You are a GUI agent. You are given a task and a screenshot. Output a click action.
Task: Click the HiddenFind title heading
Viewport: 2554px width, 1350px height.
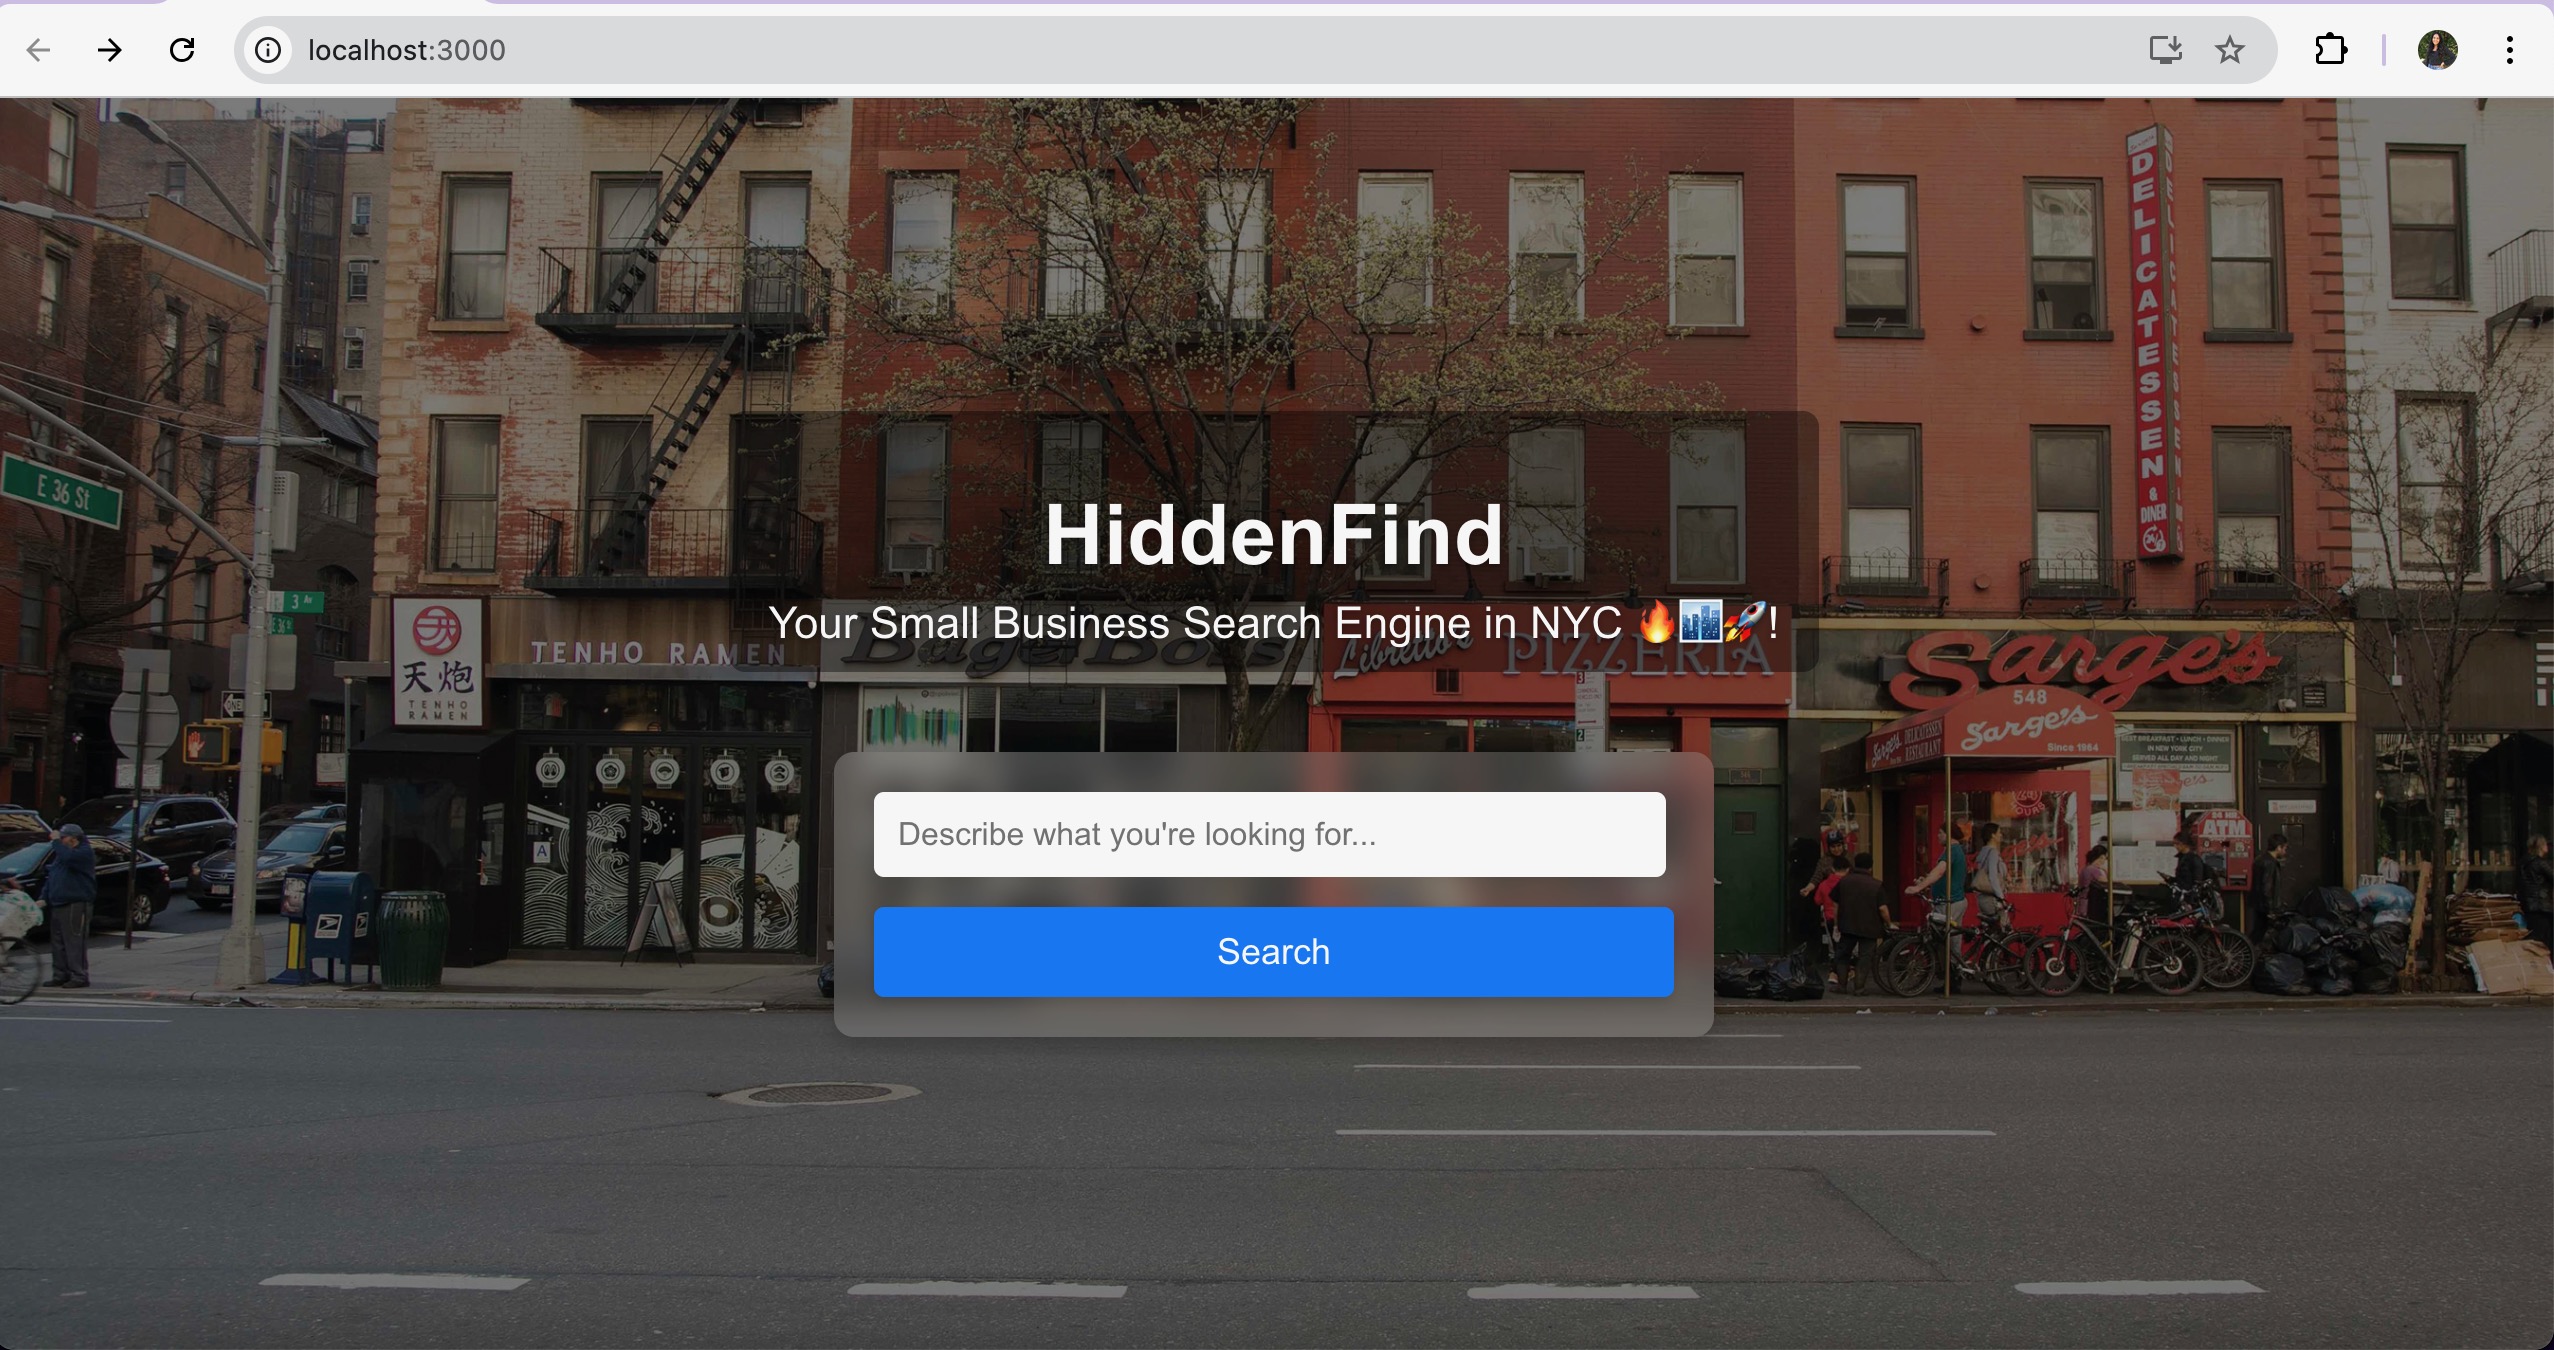click(1274, 535)
